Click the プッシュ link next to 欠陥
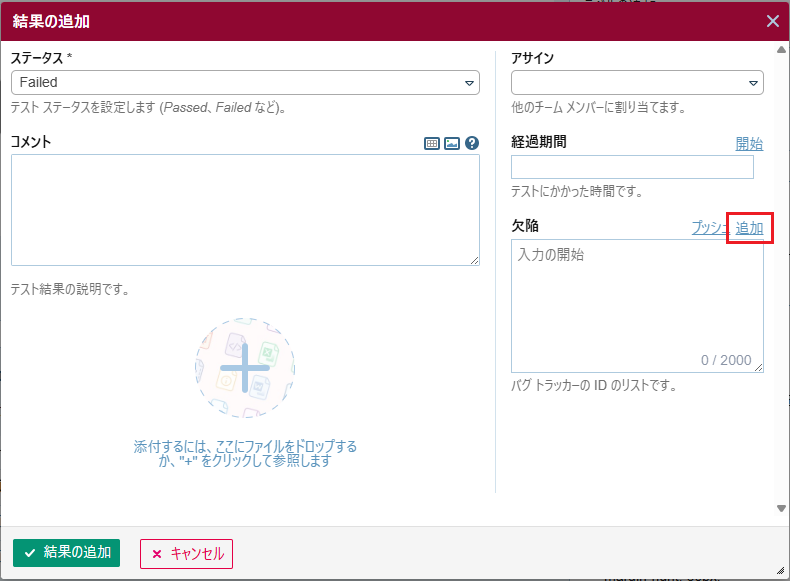 (x=709, y=228)
